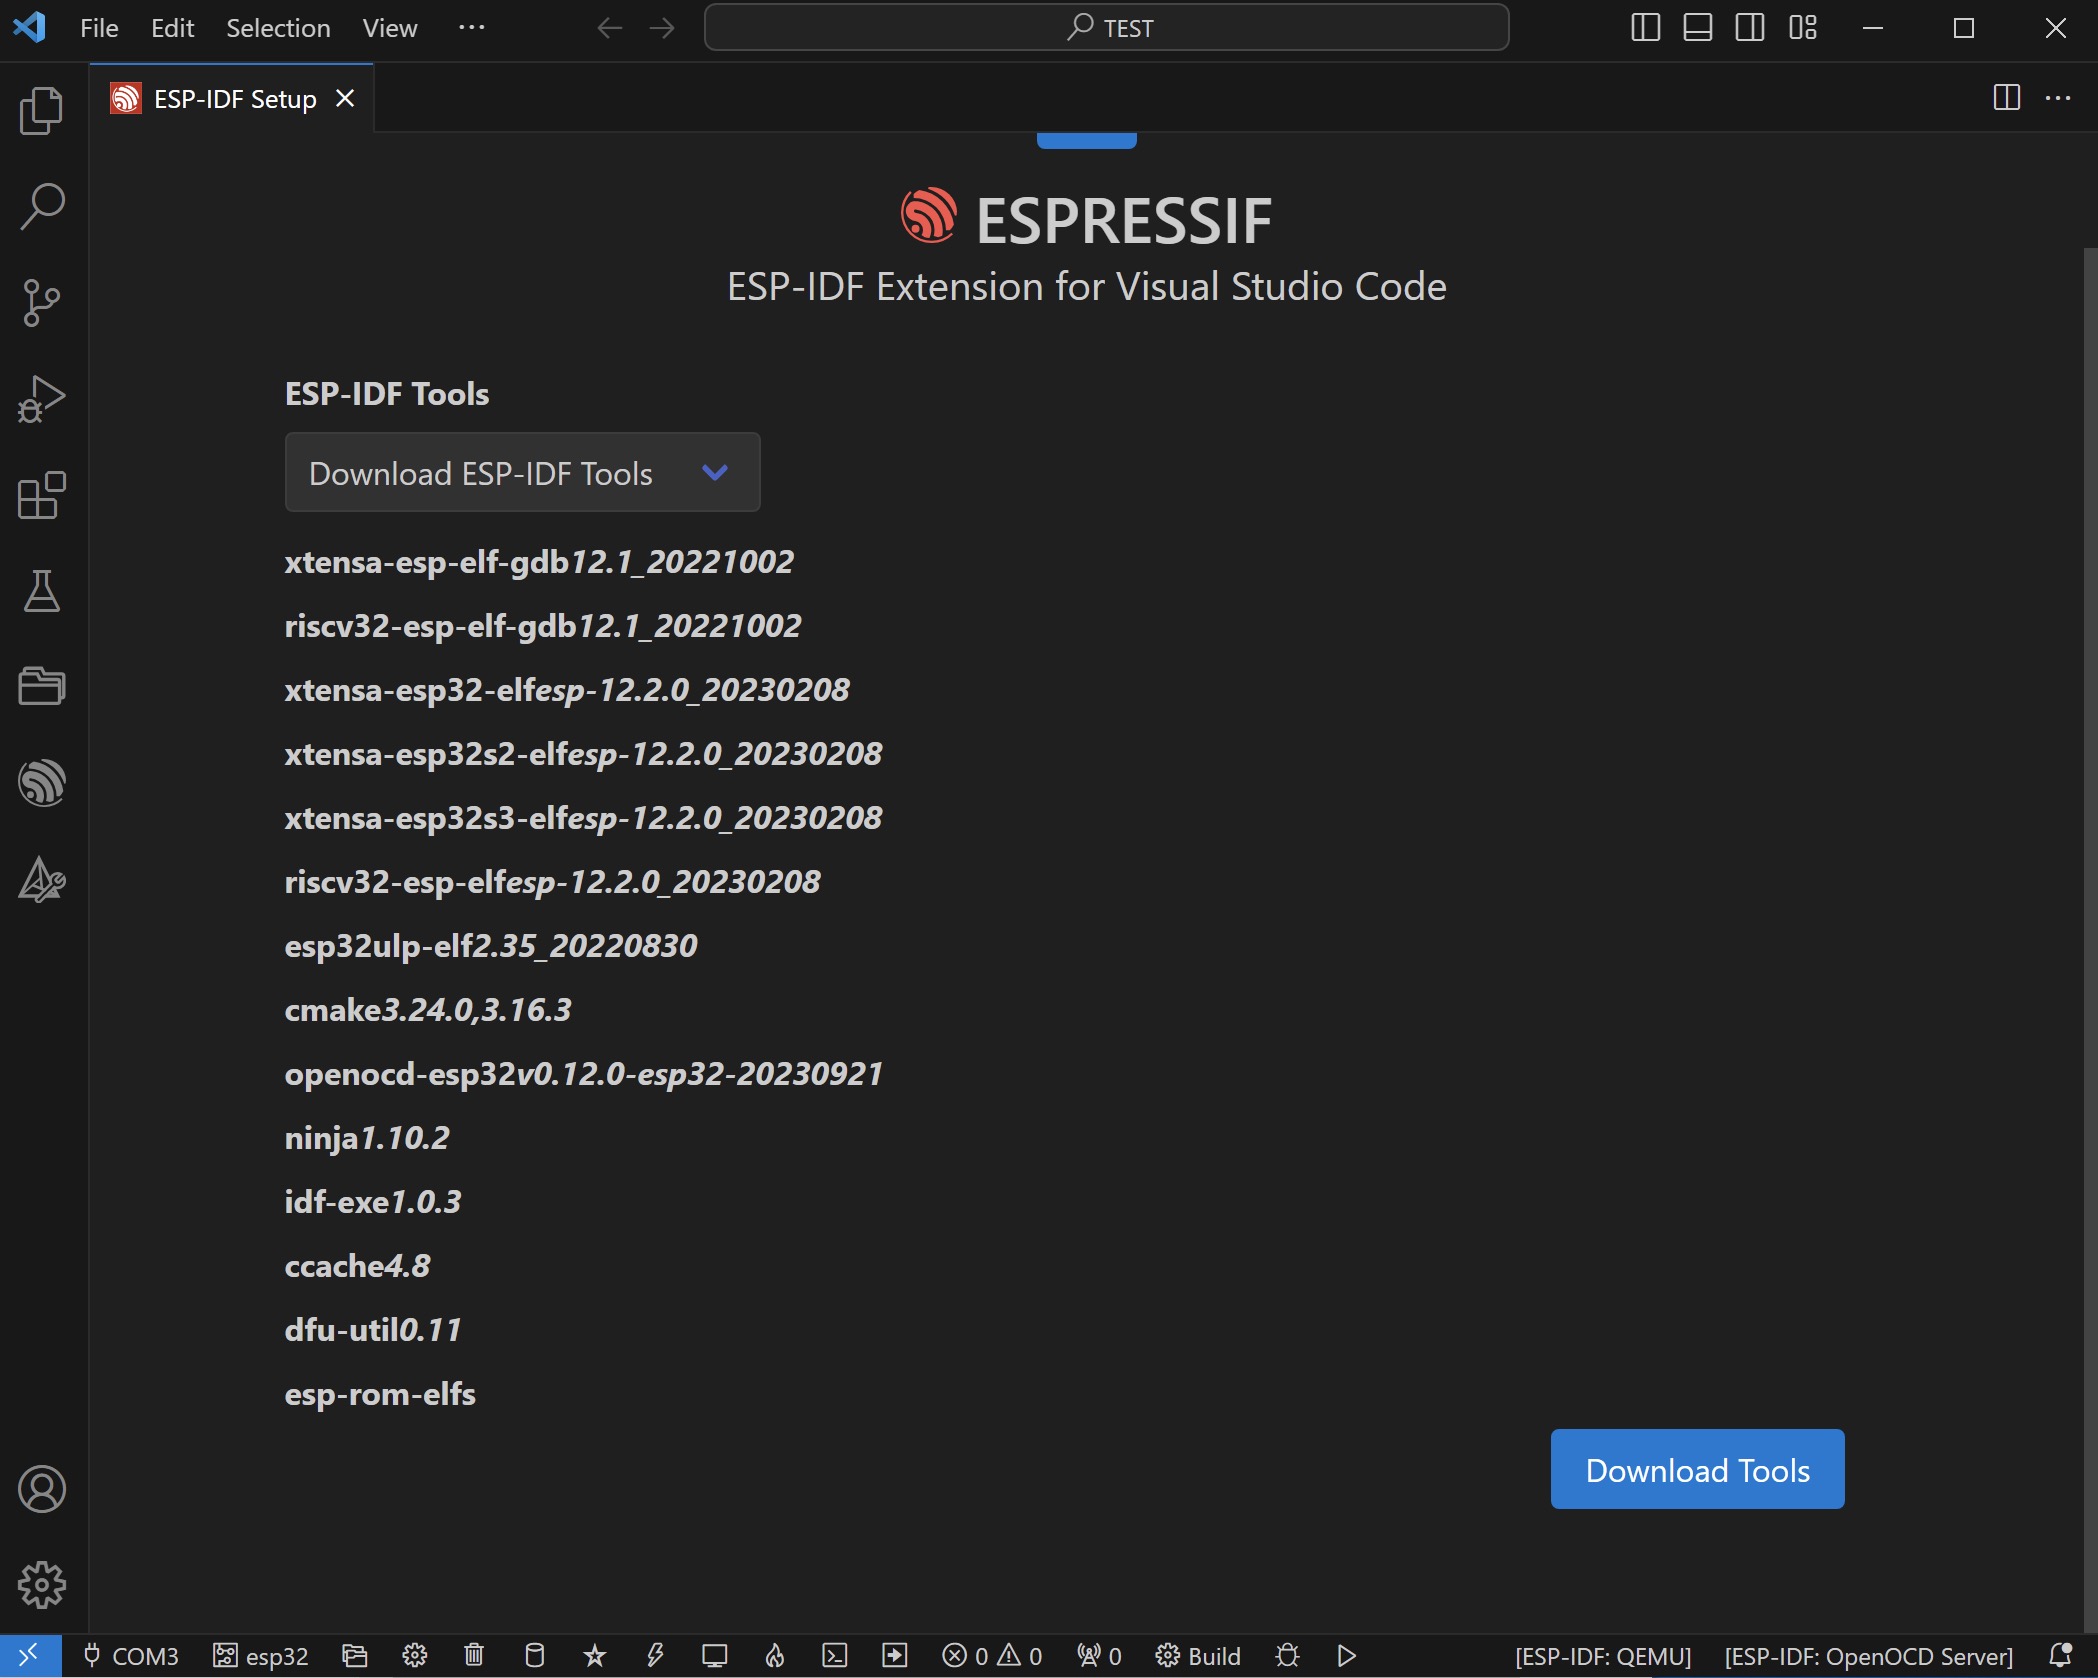The width and height of the screenshot is (2098, 1678).
Task: Click ccache 4.8 tool entry
Action: tap(357, 1266)
